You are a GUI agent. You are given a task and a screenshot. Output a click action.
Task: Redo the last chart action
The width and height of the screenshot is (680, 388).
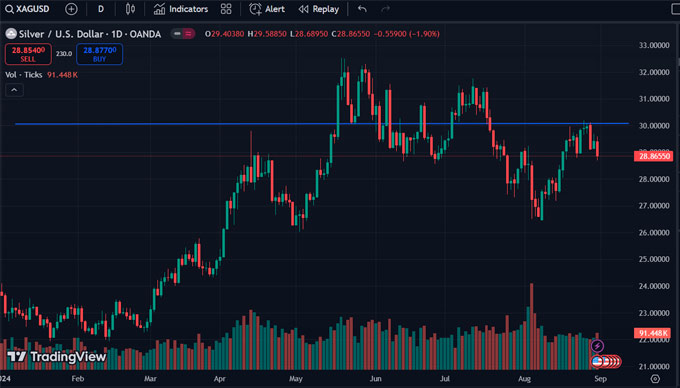pos(385,9)
